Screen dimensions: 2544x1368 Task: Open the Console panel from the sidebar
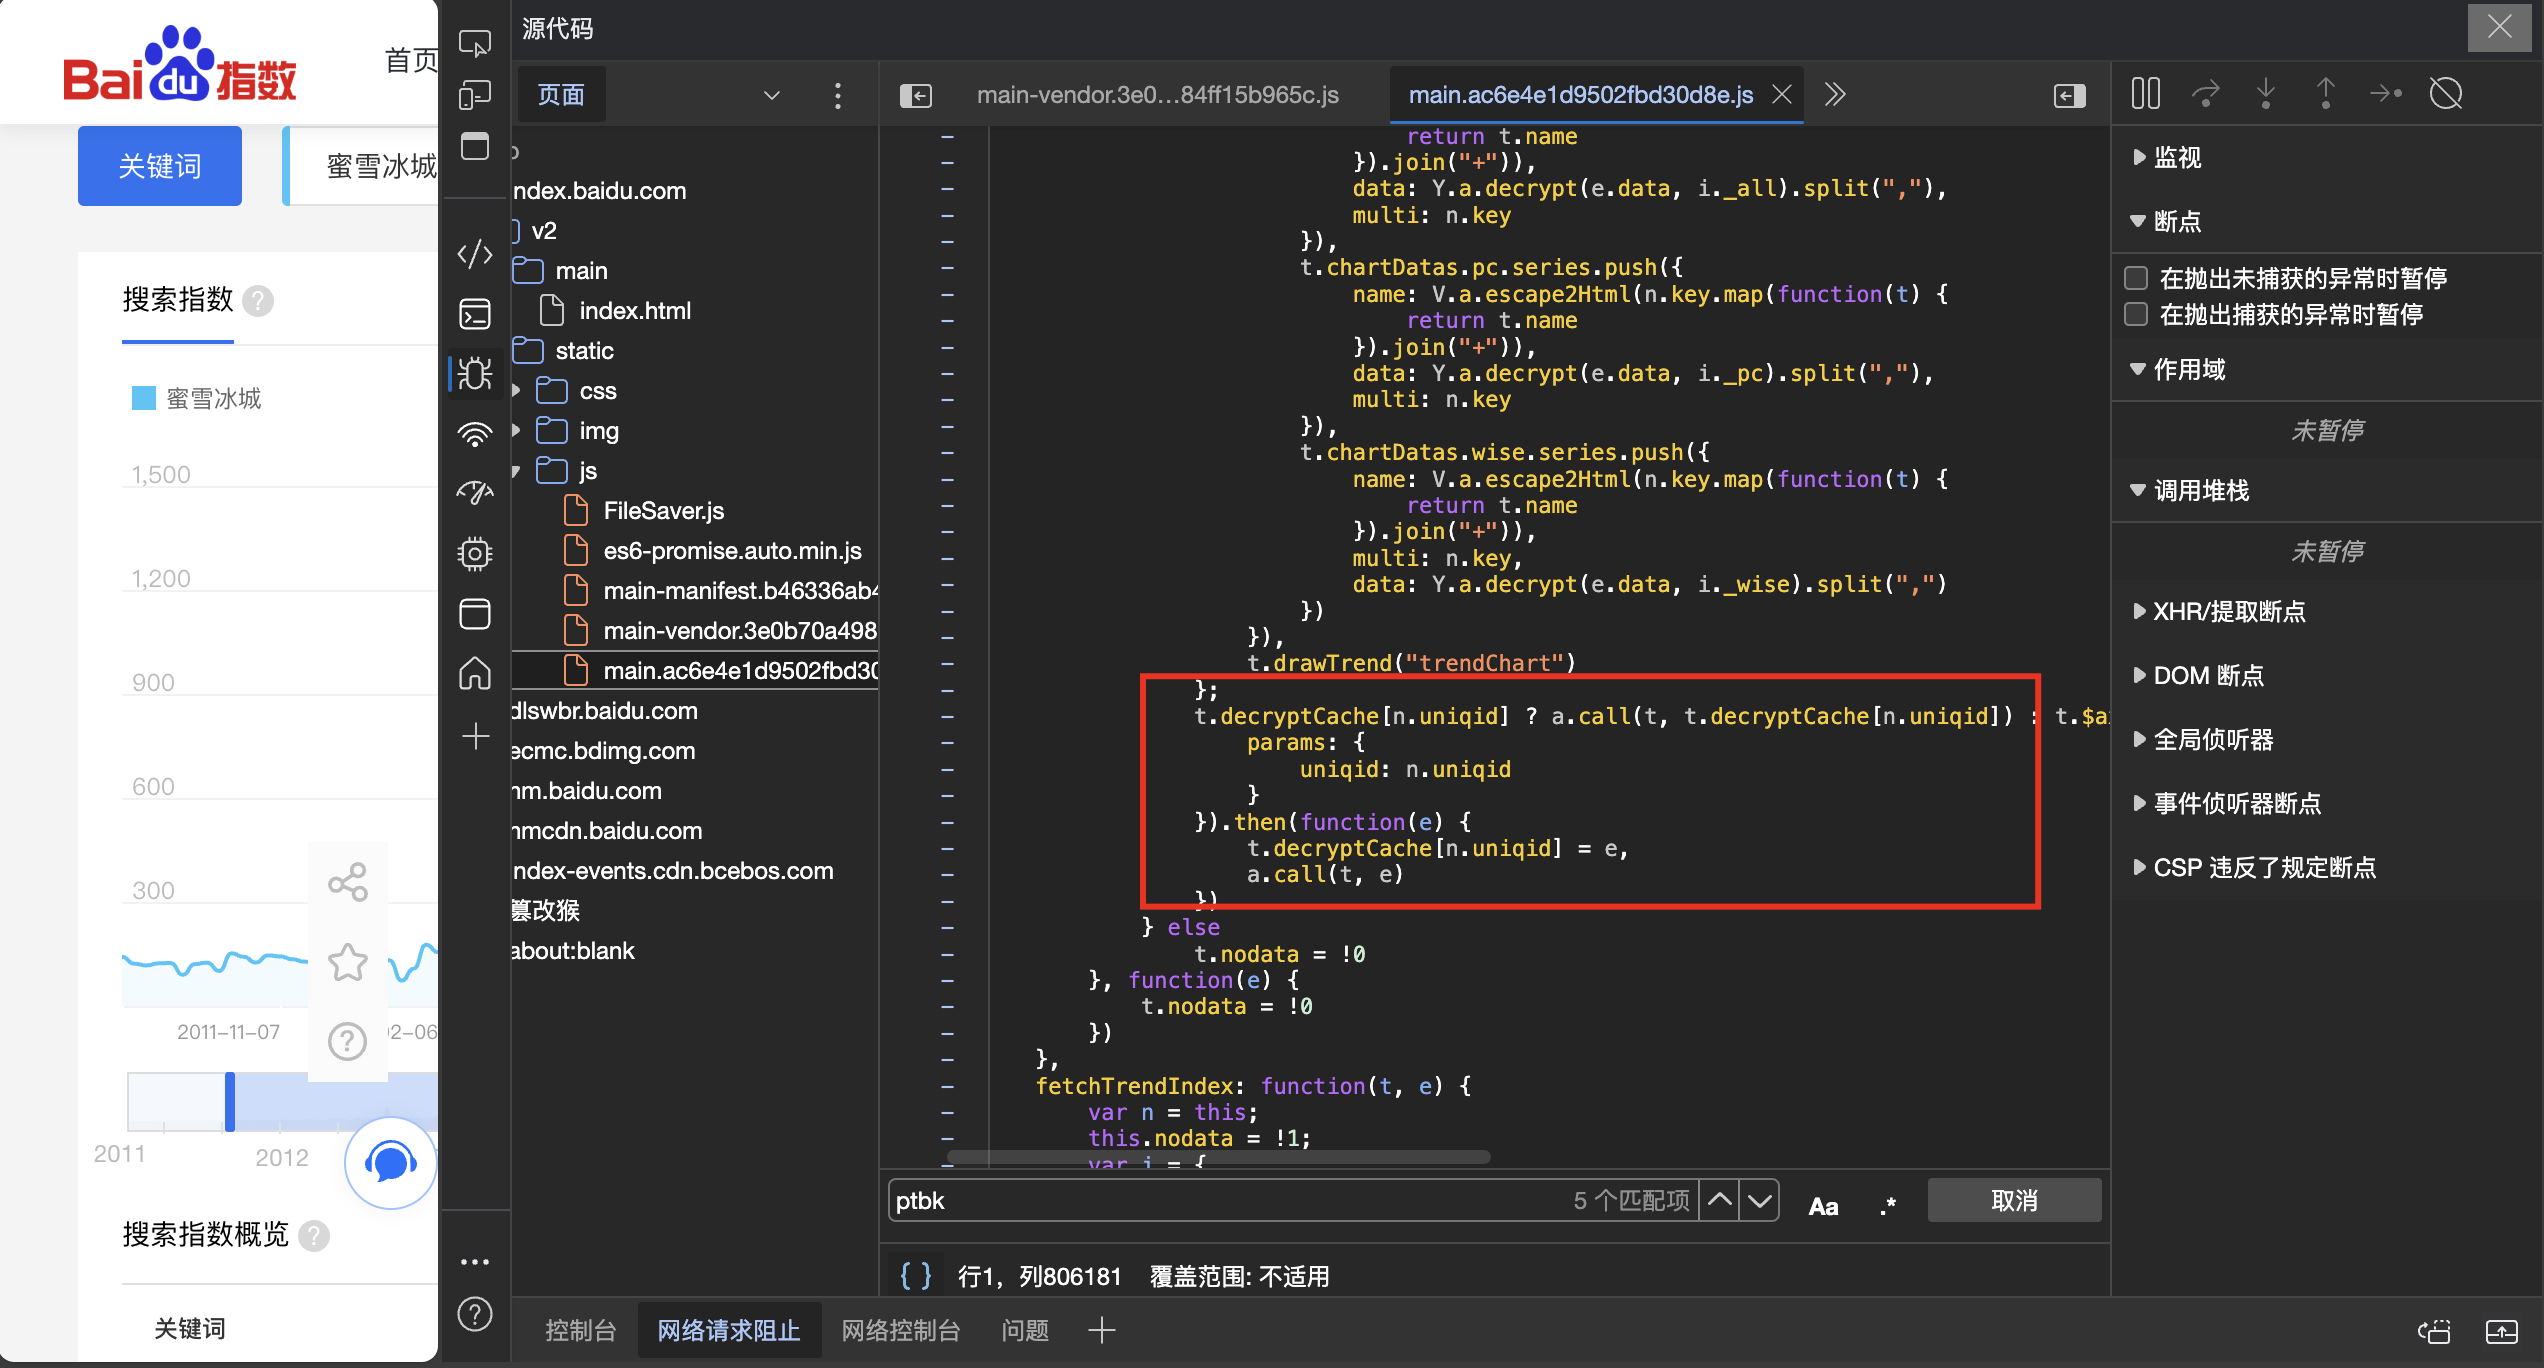click(x=474, y=313)
